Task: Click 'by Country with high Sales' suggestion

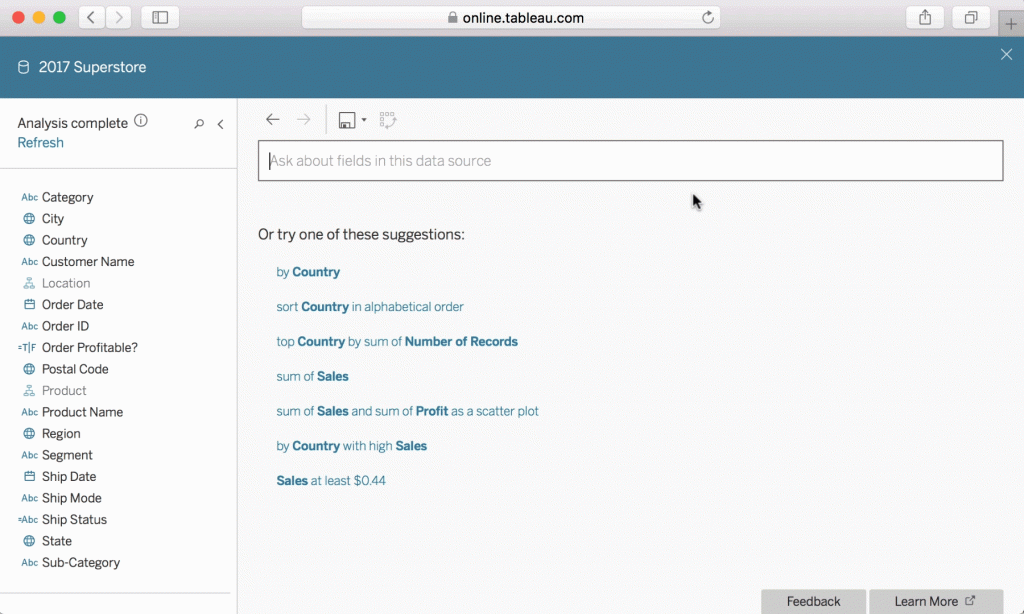Action: (x=351, y=446)
